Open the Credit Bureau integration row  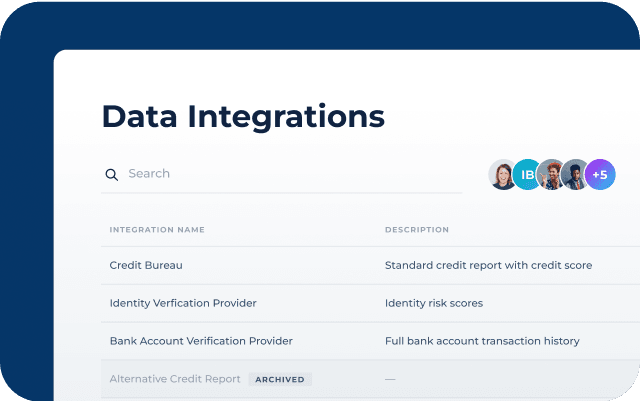click(370, 265)
